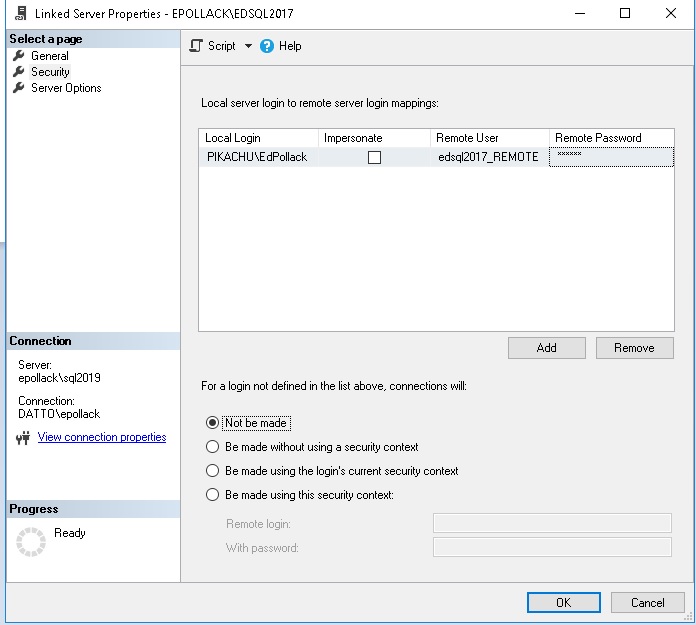Image resolution: width=696 pixels, height=625 pixels.
Task: Select the 'Not be made' radio option
Action: click(212, 423)
